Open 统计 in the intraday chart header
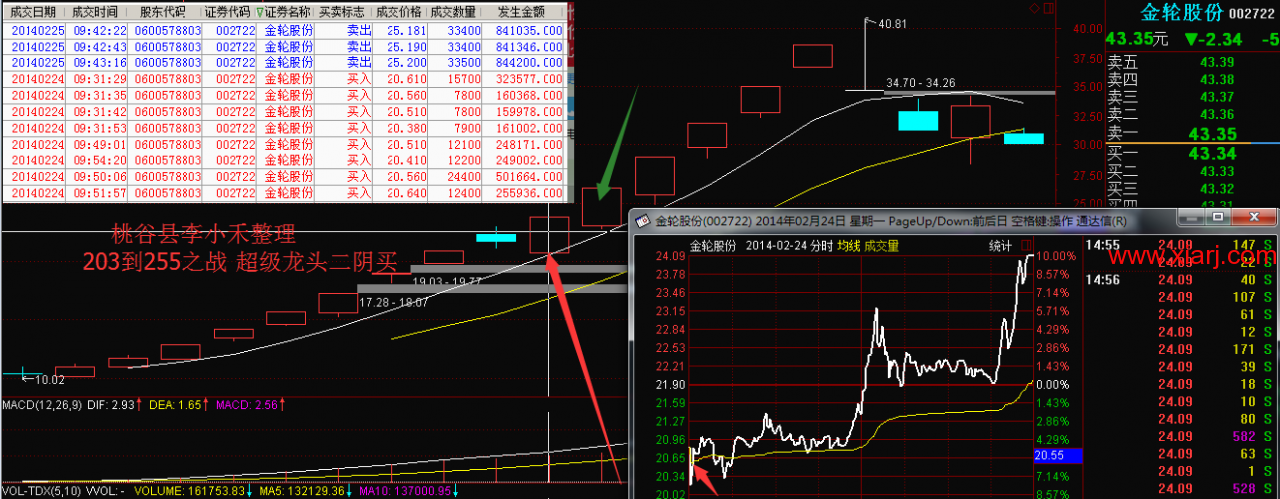This screenshot has width=1280, height=499. (x=1001, y=244)
